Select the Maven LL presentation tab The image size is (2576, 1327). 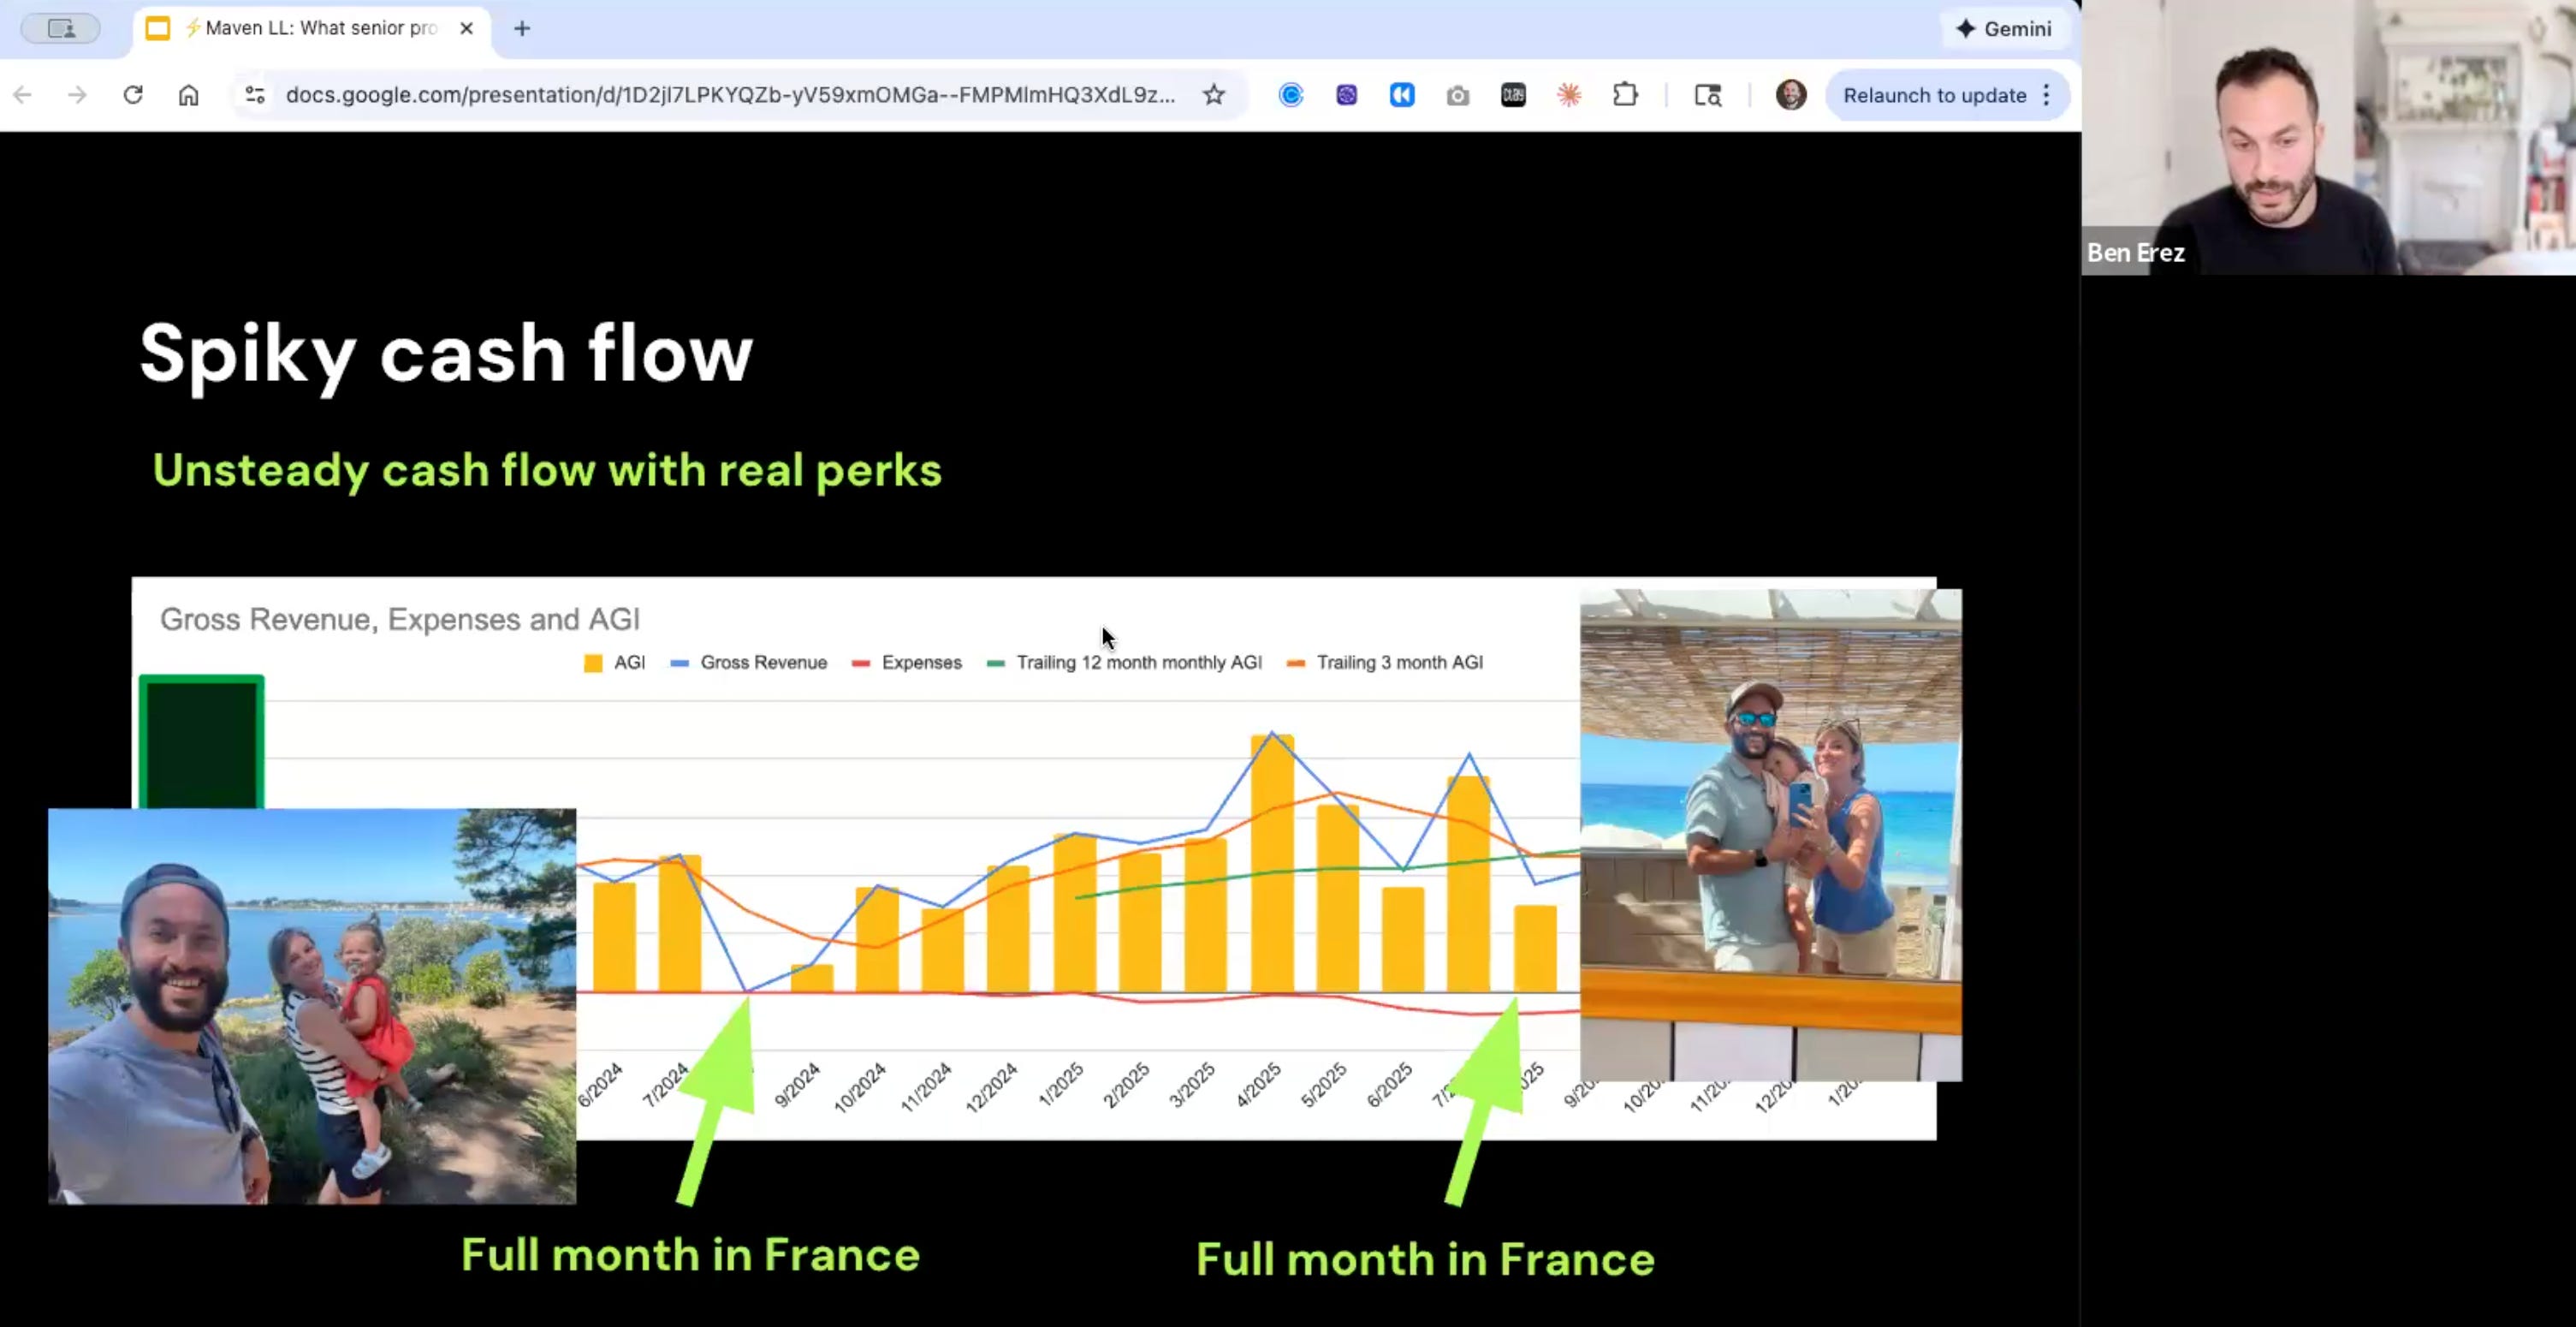pyautogui.click(x=310, y=28)
